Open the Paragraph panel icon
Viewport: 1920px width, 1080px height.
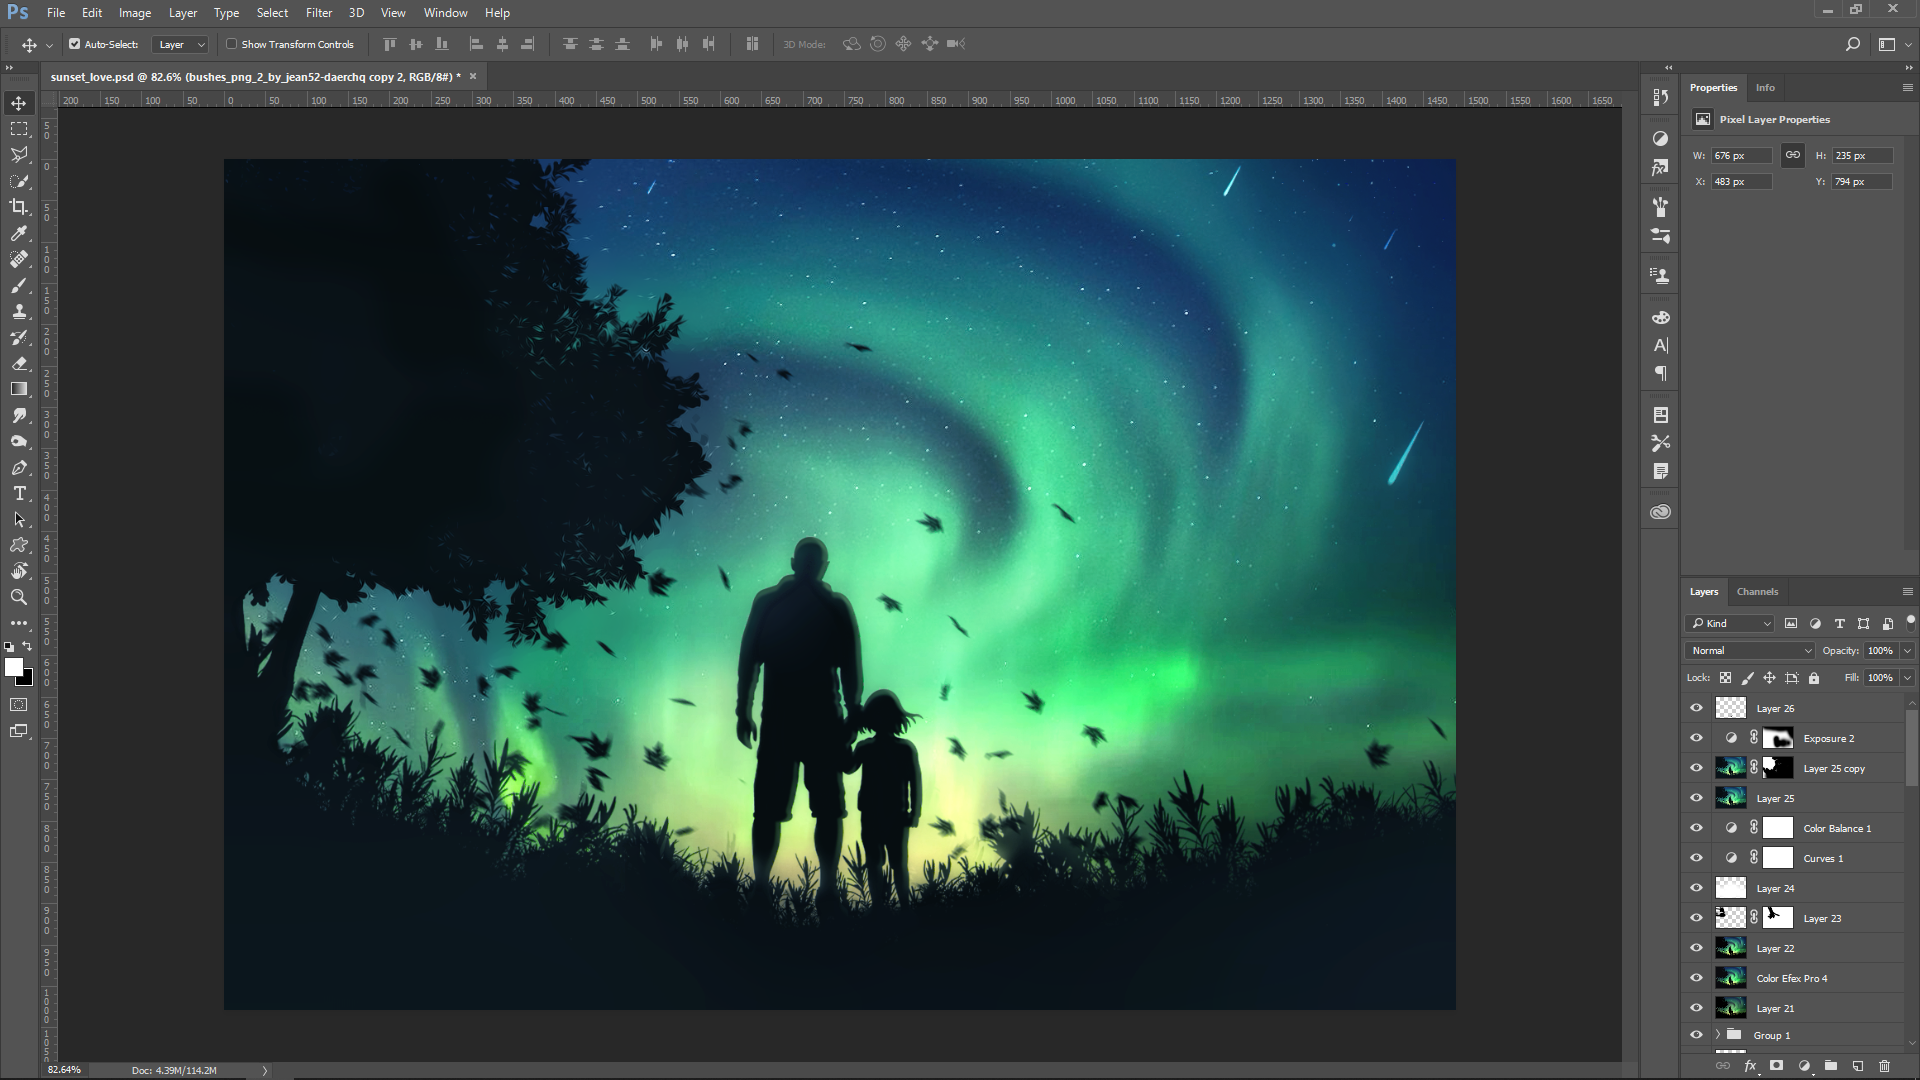[x=1661, y=374]
